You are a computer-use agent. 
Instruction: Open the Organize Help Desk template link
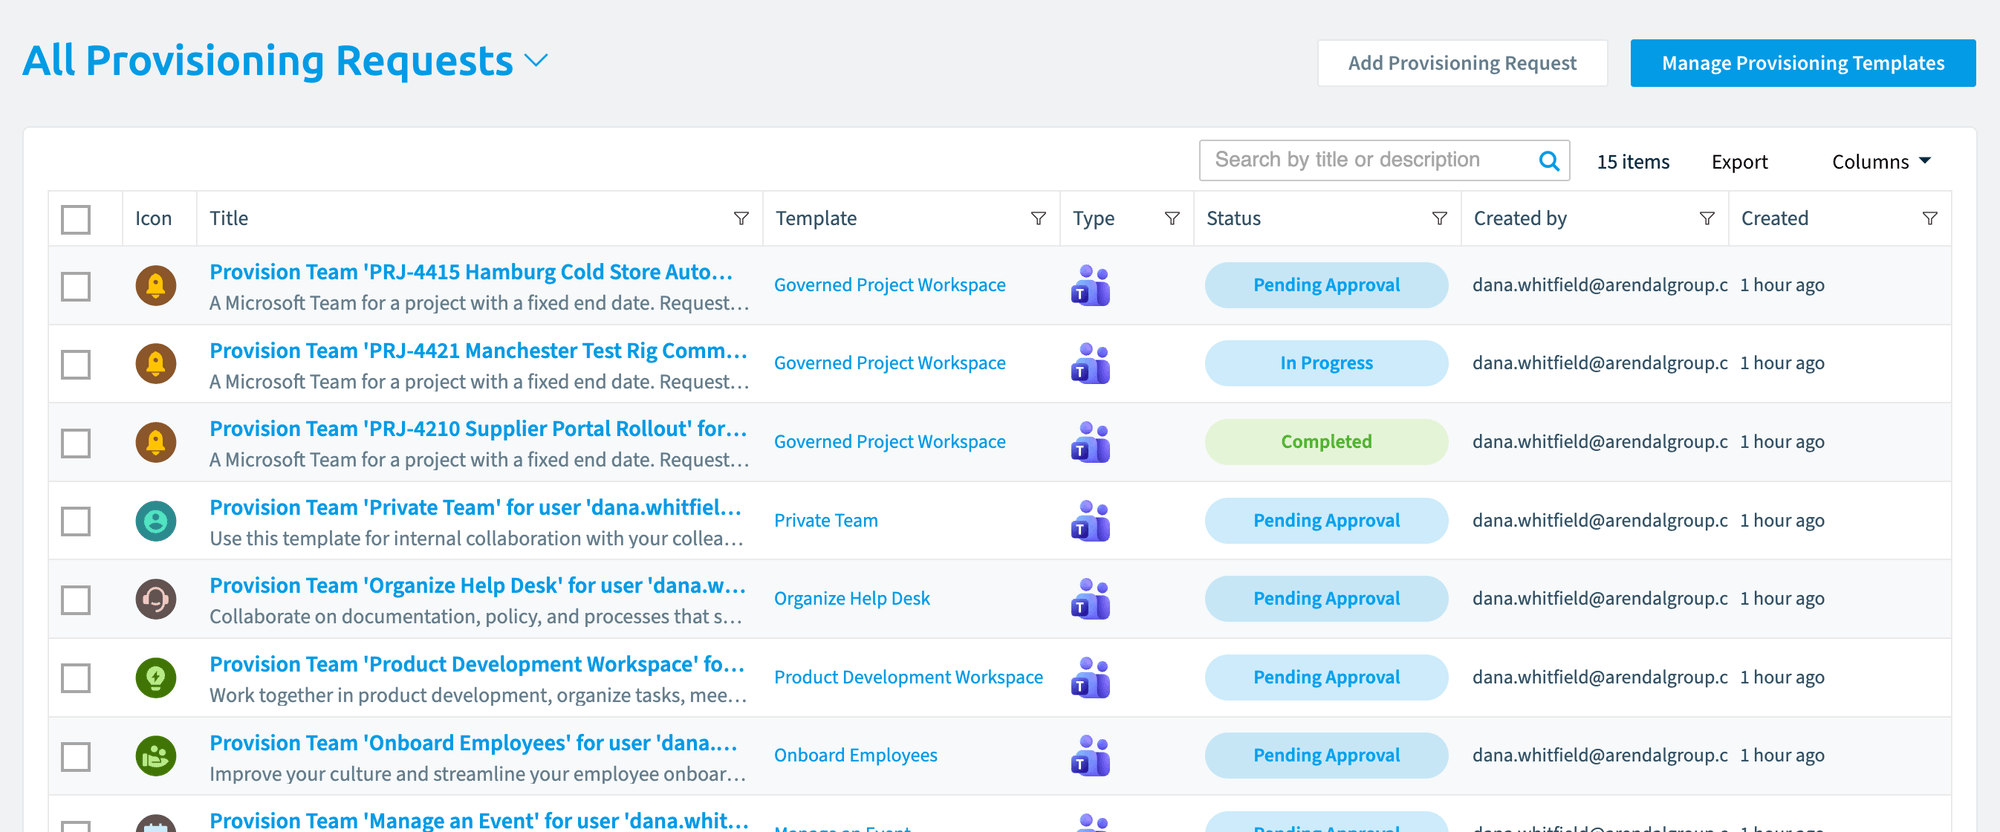852,598
